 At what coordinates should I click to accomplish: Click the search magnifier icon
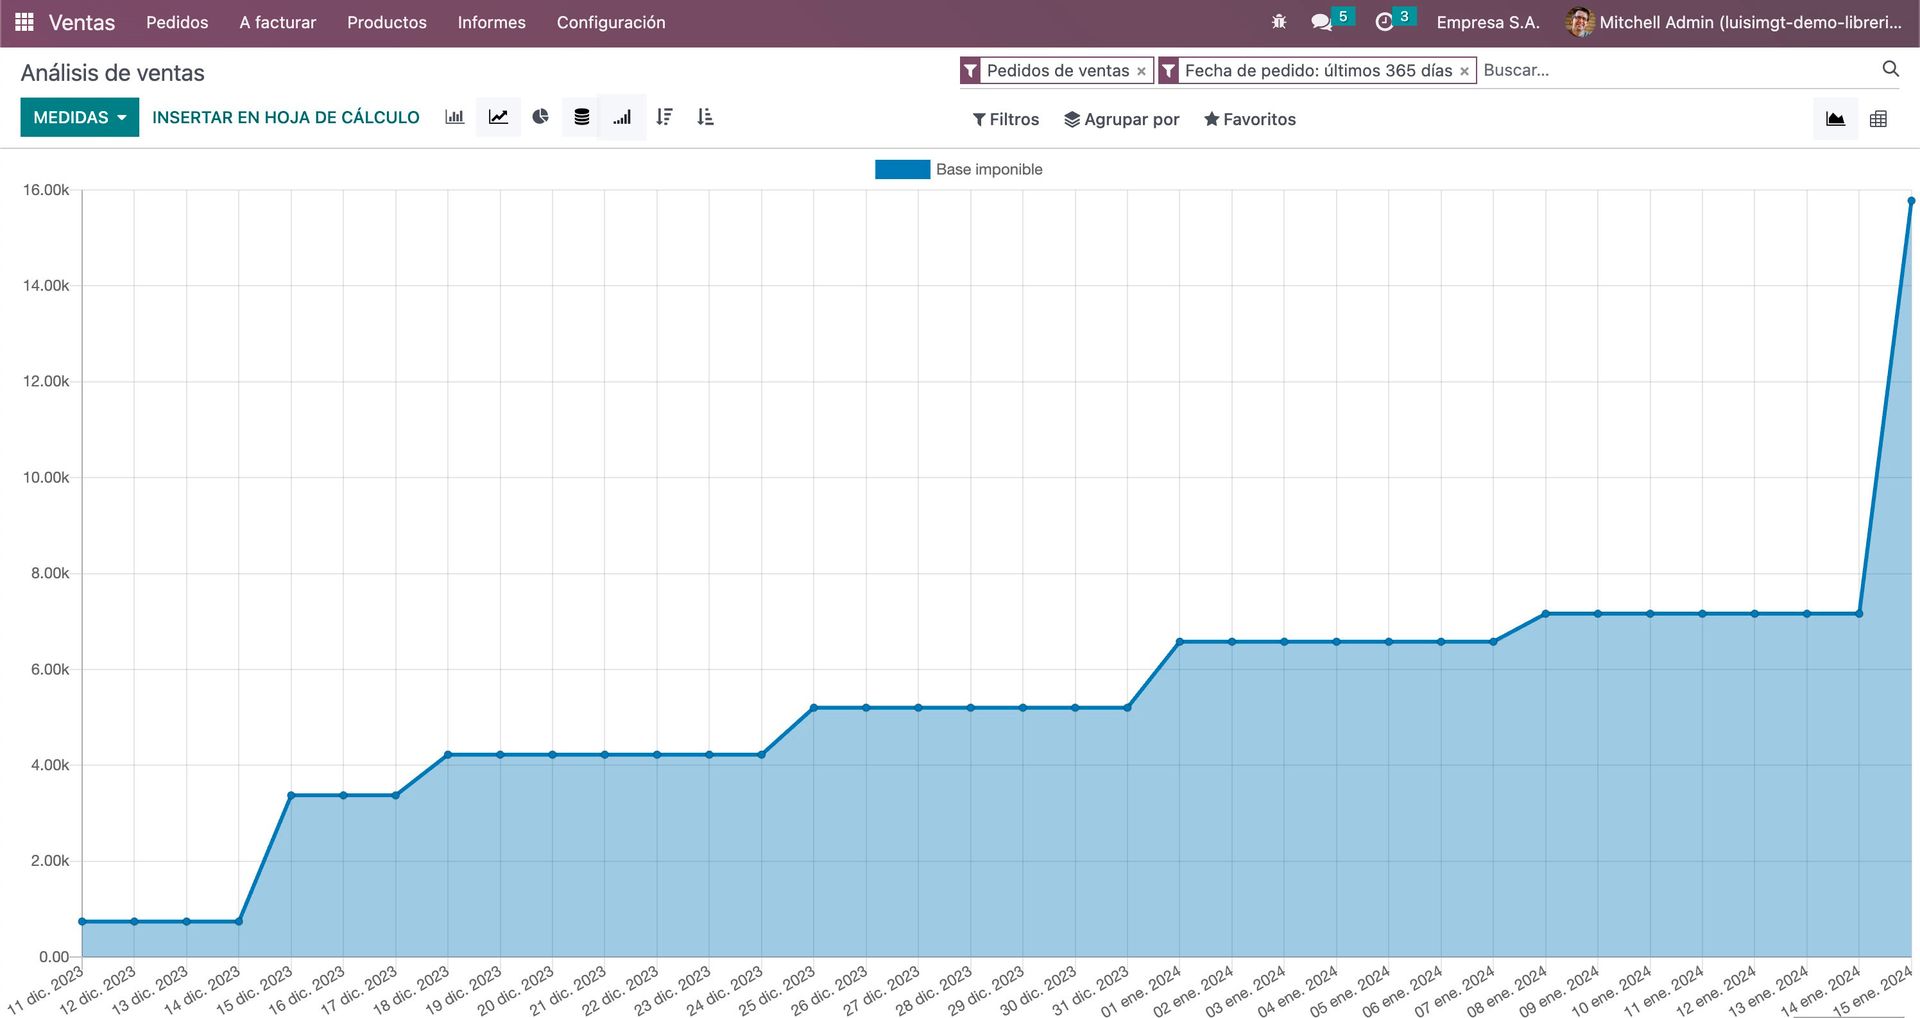1890,69
